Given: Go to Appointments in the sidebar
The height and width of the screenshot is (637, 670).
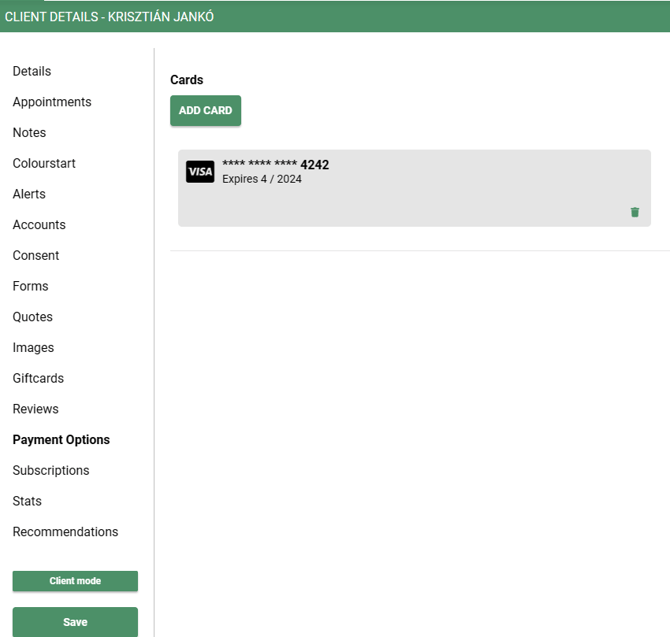Looking at the screenshot, I should pos(52,102).
